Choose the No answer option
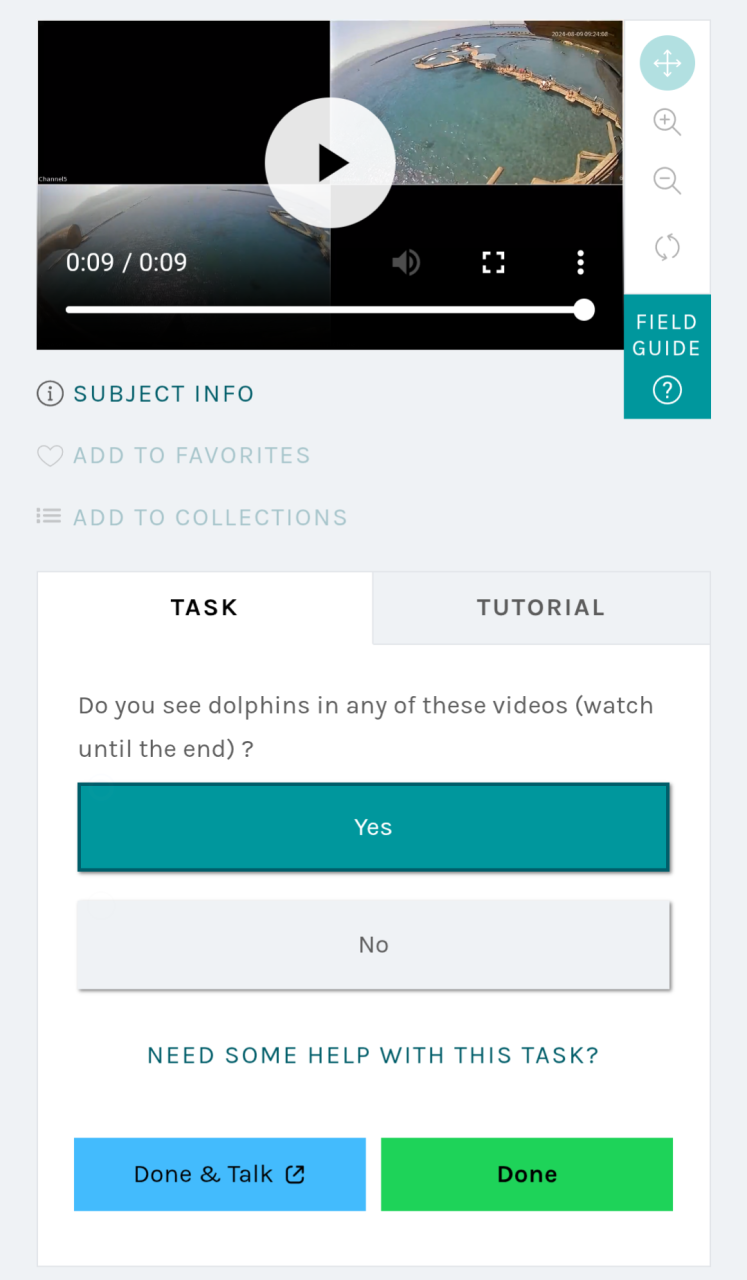 pyautogui.click(x=373, y=945)
